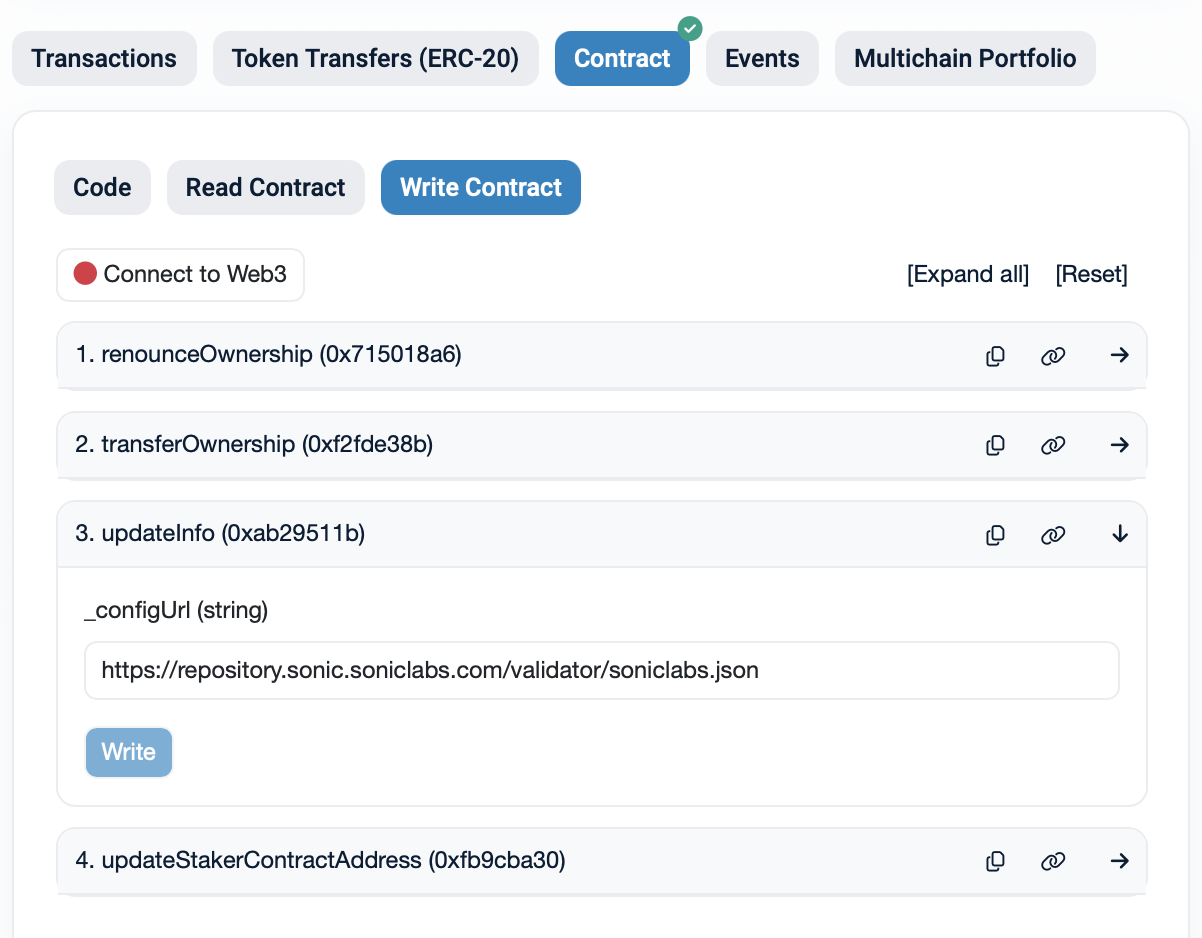Copy permalink for updateStakerContractAddress method

point(1053,860)
